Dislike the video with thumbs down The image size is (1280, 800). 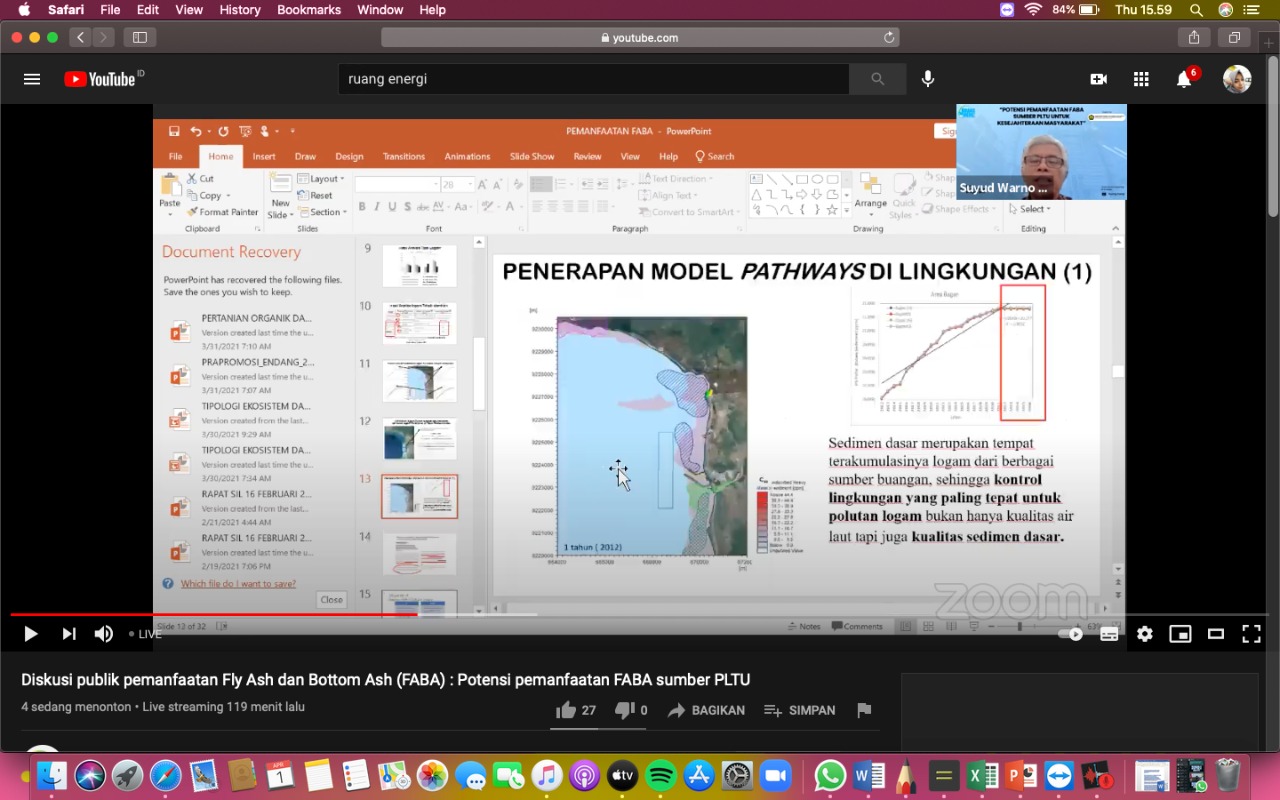[631, 710]
